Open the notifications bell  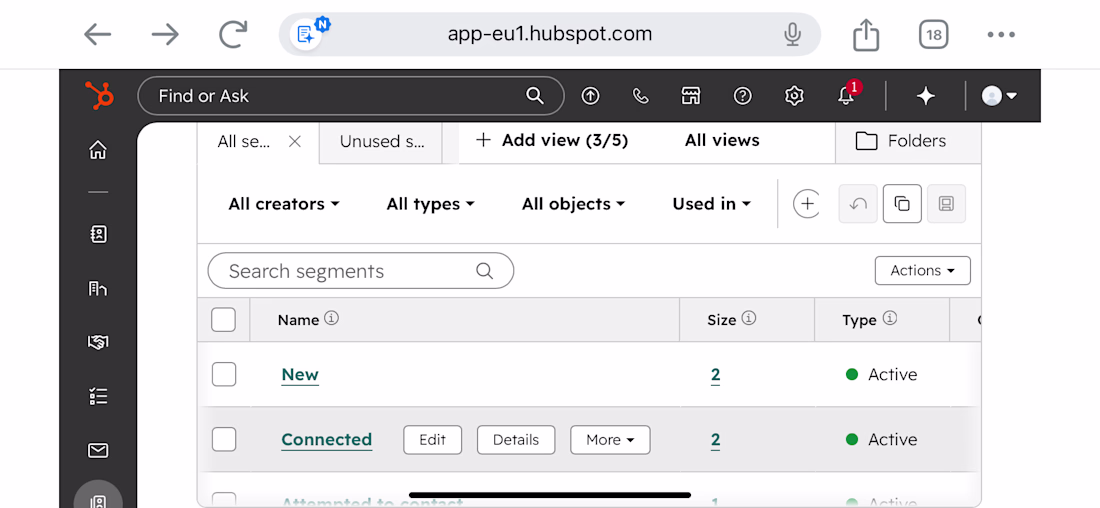click(847, 95)
